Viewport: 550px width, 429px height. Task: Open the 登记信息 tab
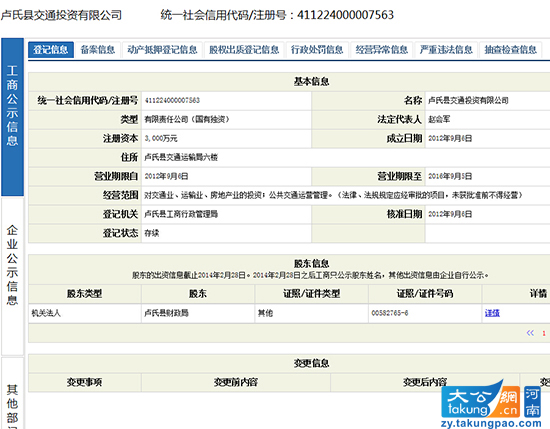(x=51, y=49)
